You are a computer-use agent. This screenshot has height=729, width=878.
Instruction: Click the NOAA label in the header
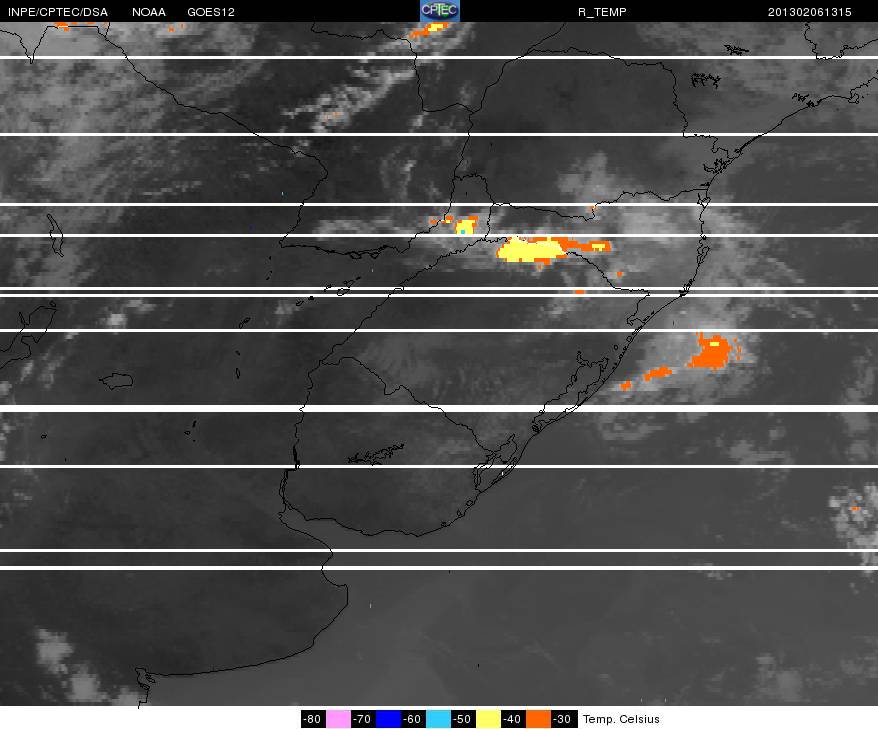click(x=149, y=12)
